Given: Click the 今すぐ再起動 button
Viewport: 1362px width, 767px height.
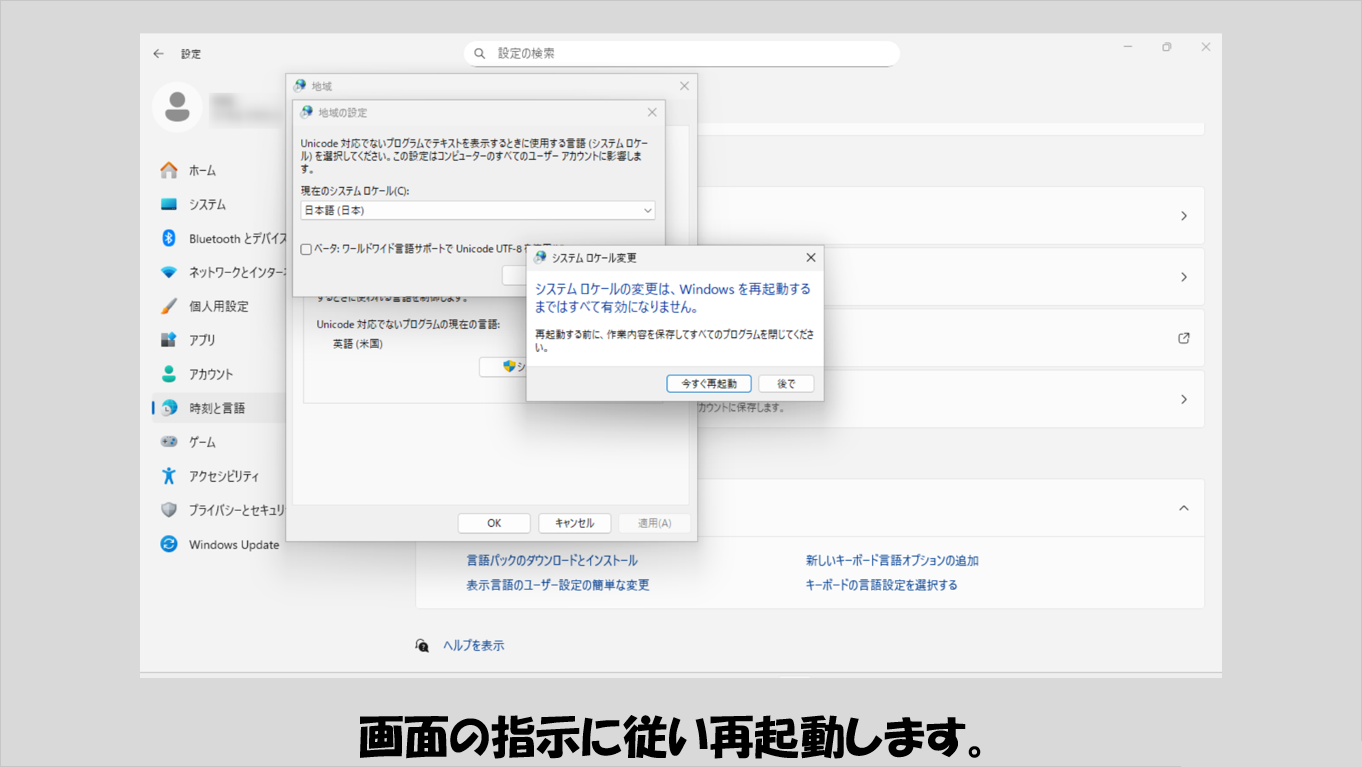Looking at the screenshot, I should pyautogui.click(x=708, y=384).
